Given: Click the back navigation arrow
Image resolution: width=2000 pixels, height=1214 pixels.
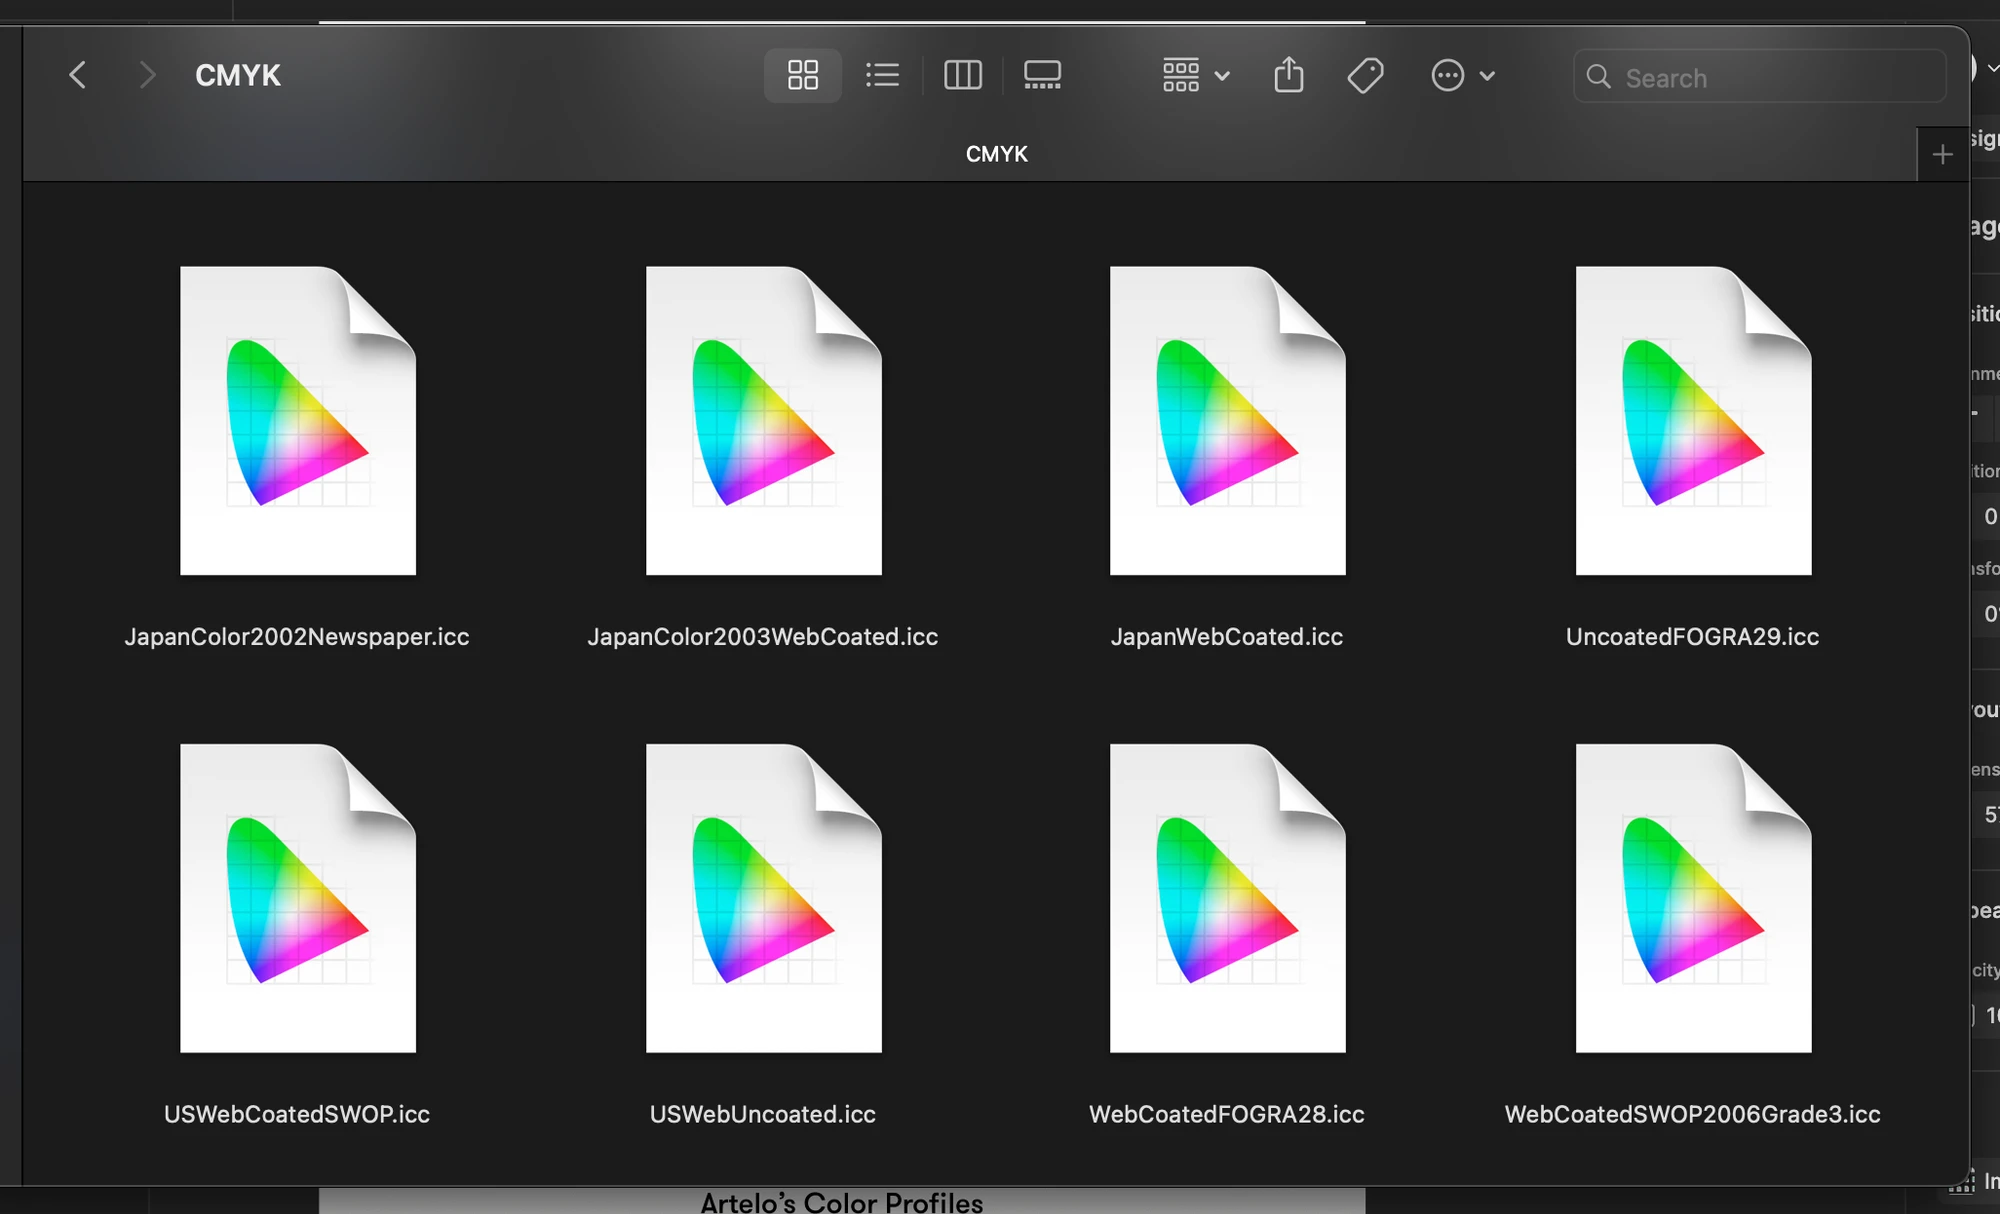Looking at the screenshot, I should [78, 75].
